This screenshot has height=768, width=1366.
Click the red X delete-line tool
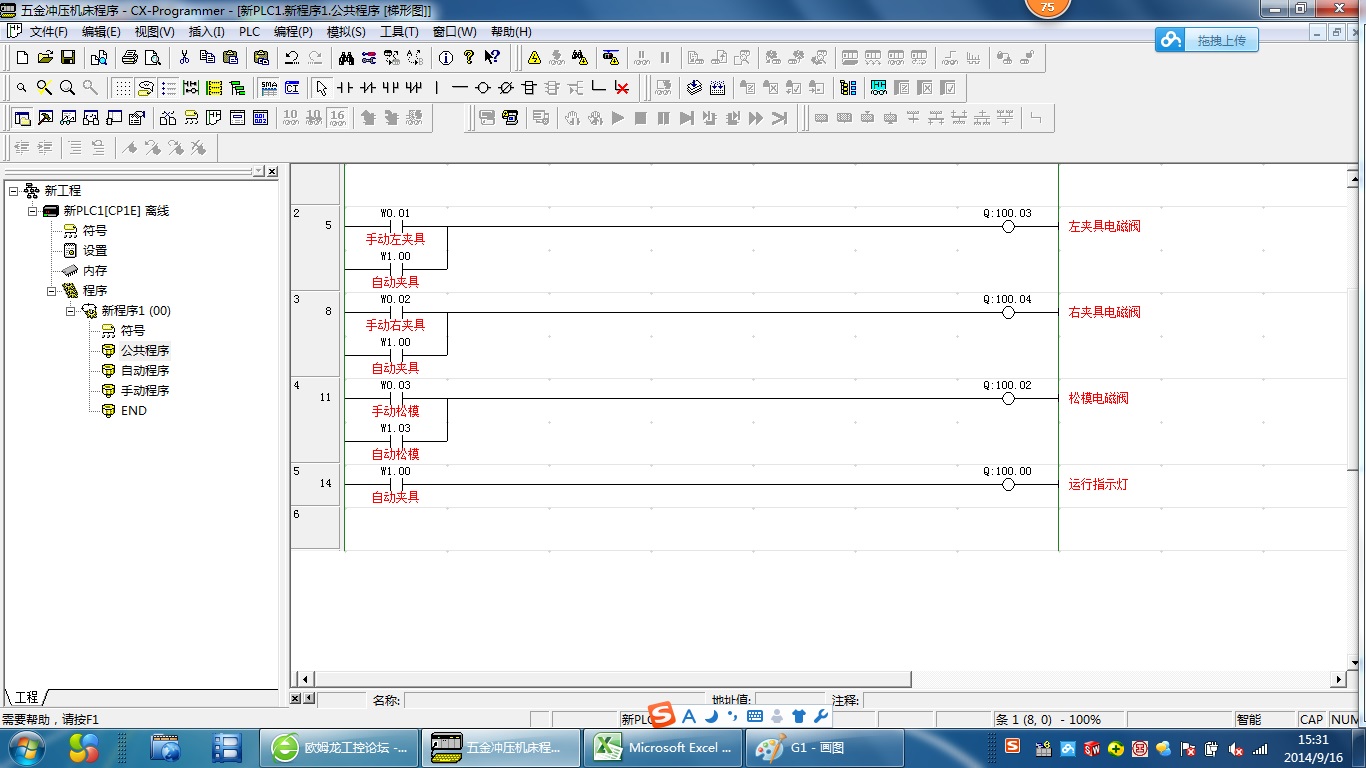coord(622,88)
